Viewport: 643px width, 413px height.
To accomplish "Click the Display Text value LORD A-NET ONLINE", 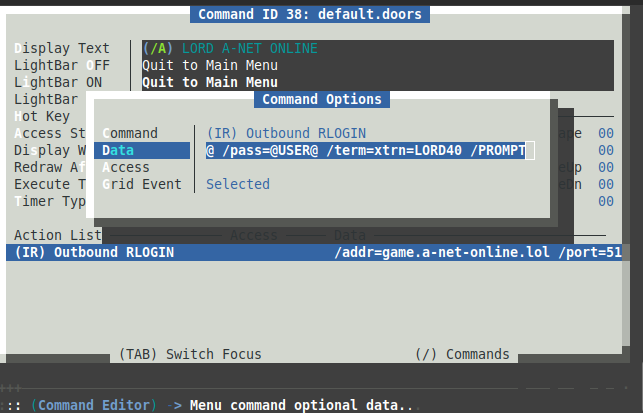I will 230,48.
